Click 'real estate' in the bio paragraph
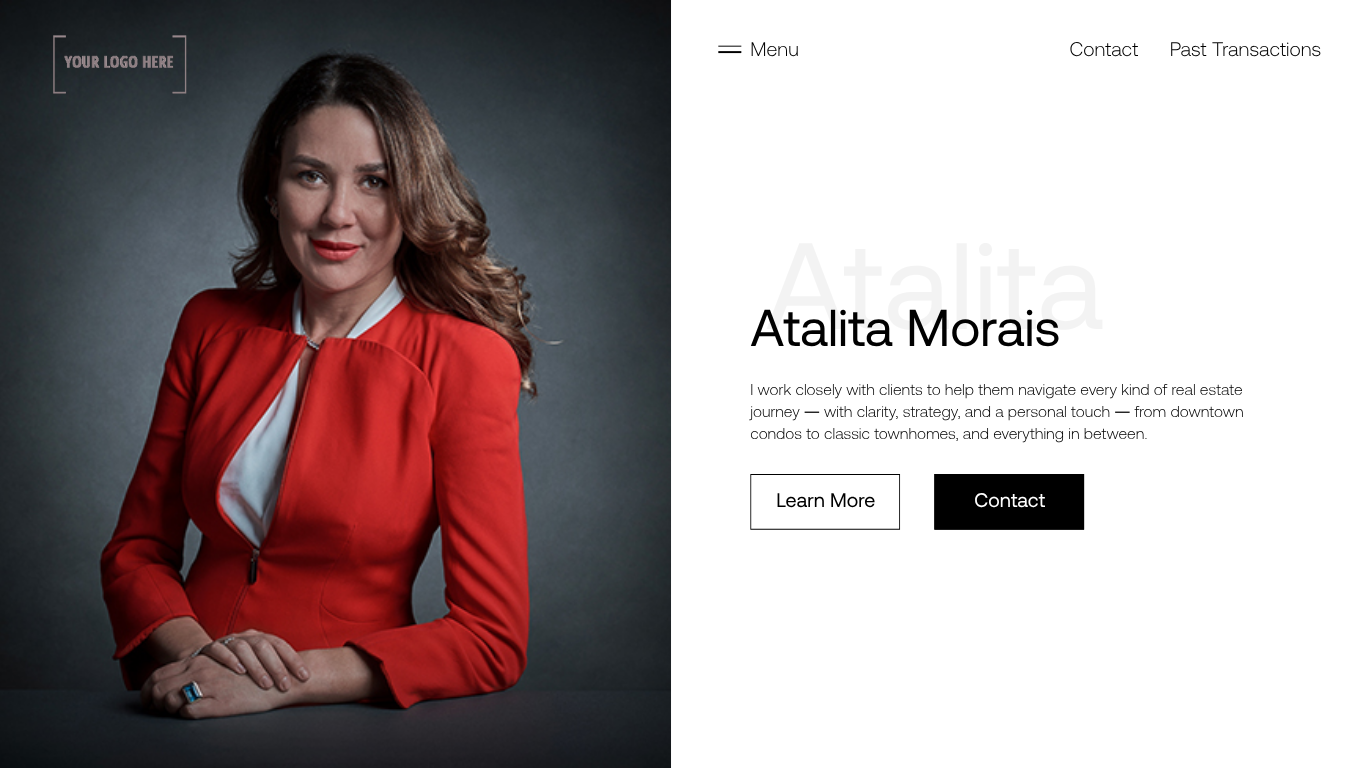This screenshot has height=768, width=1366. coord(1207,390)
